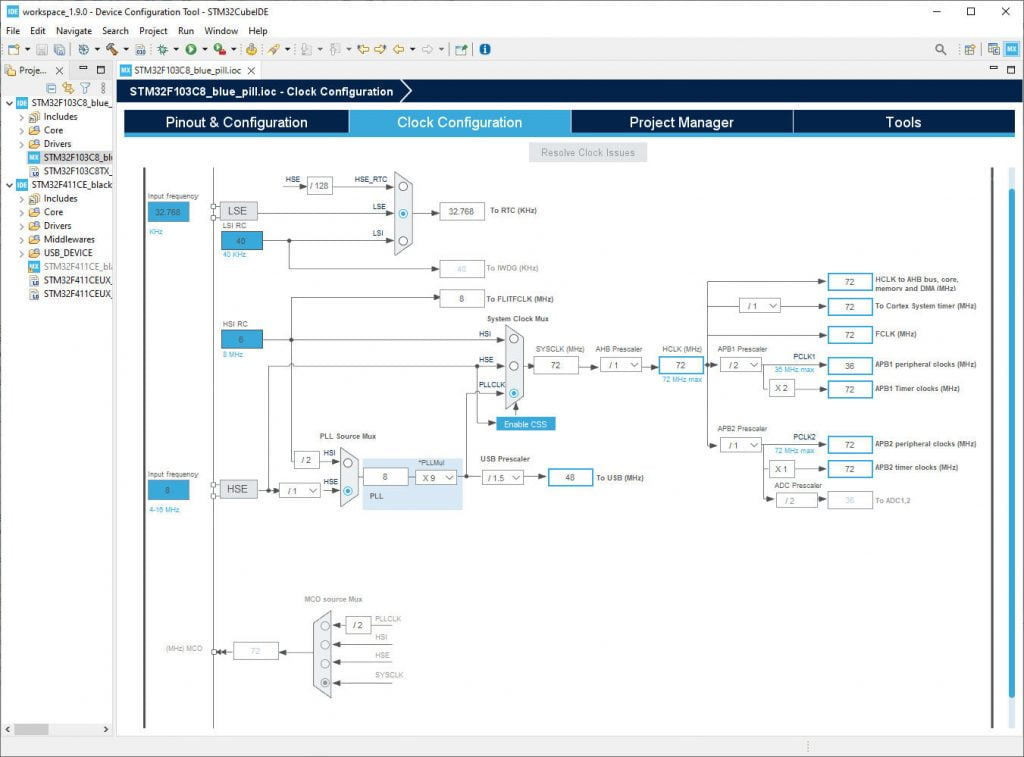The width and height of the screenshot is (1024, 757).
Task: Click the Enable CSS button
Action: pos(526,424)
